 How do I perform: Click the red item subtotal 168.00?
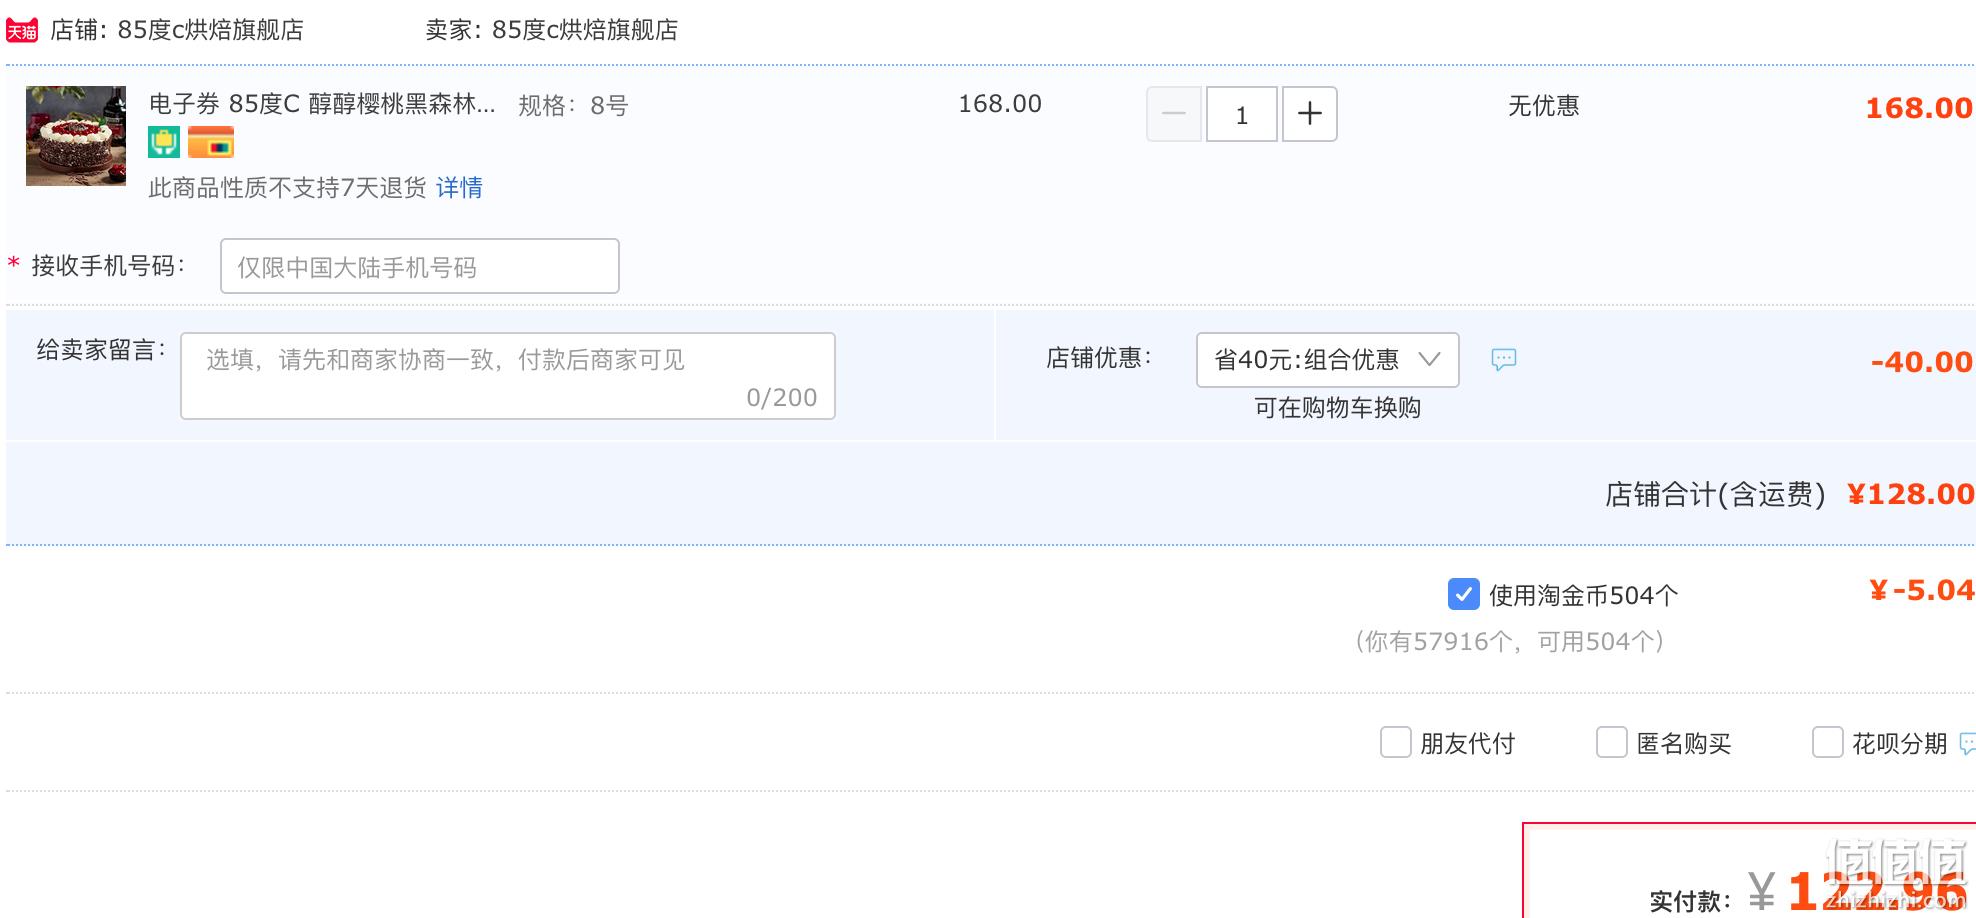pos(1919,108)
